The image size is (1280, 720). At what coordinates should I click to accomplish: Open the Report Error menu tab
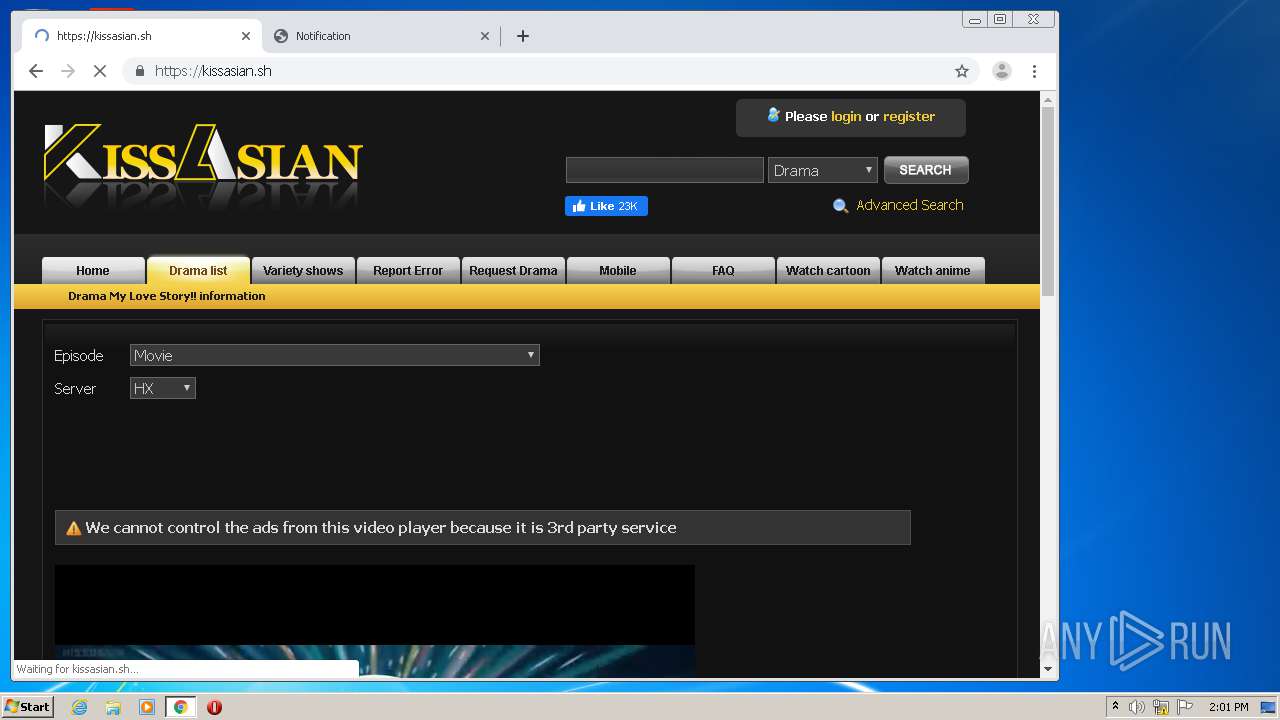[408, 271]
